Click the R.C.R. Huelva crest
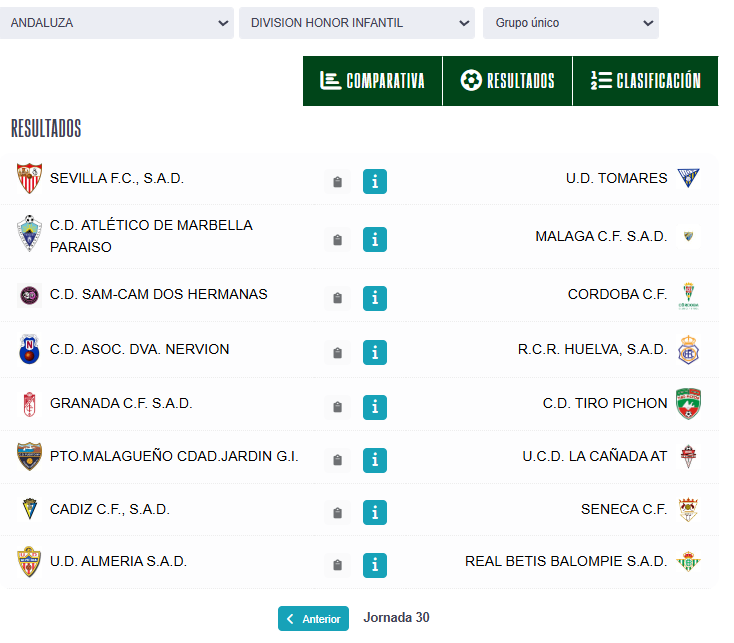 click(x=688, y=350)
